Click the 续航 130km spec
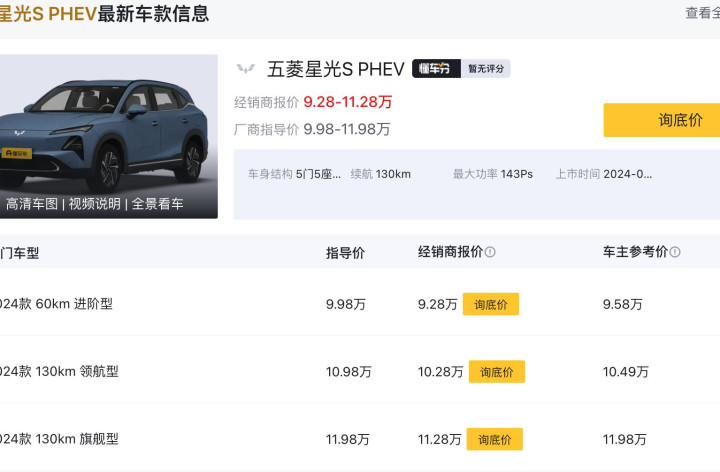 381,174
